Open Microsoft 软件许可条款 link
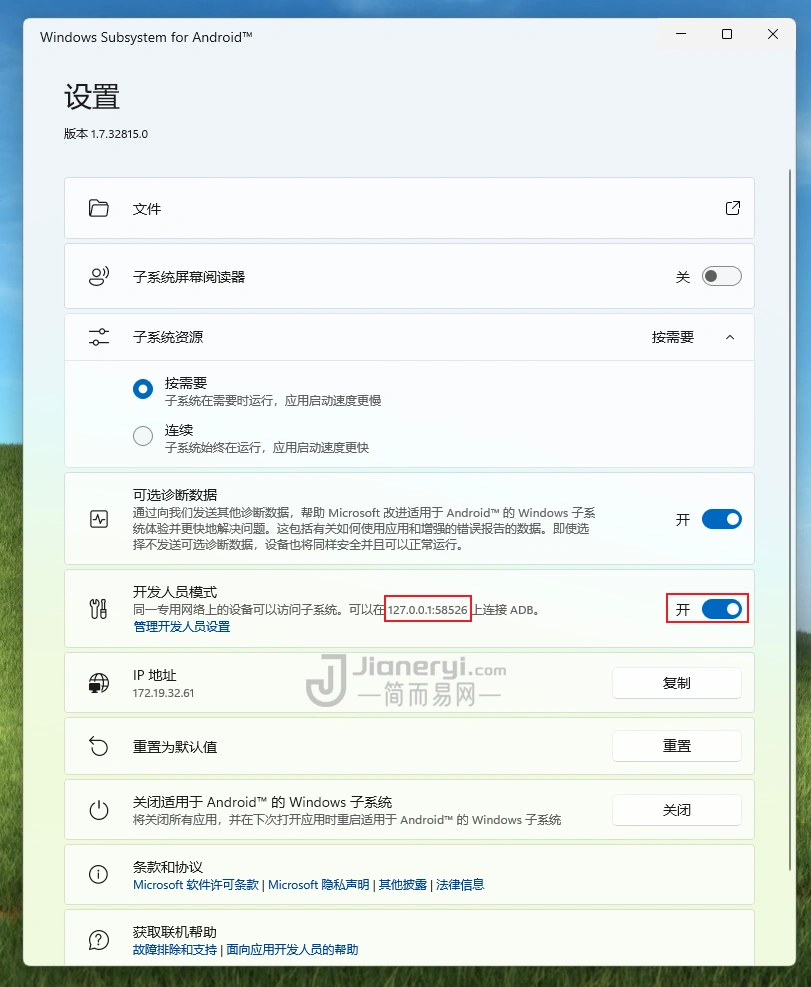811x987 pixels. [x=196, y=884]
